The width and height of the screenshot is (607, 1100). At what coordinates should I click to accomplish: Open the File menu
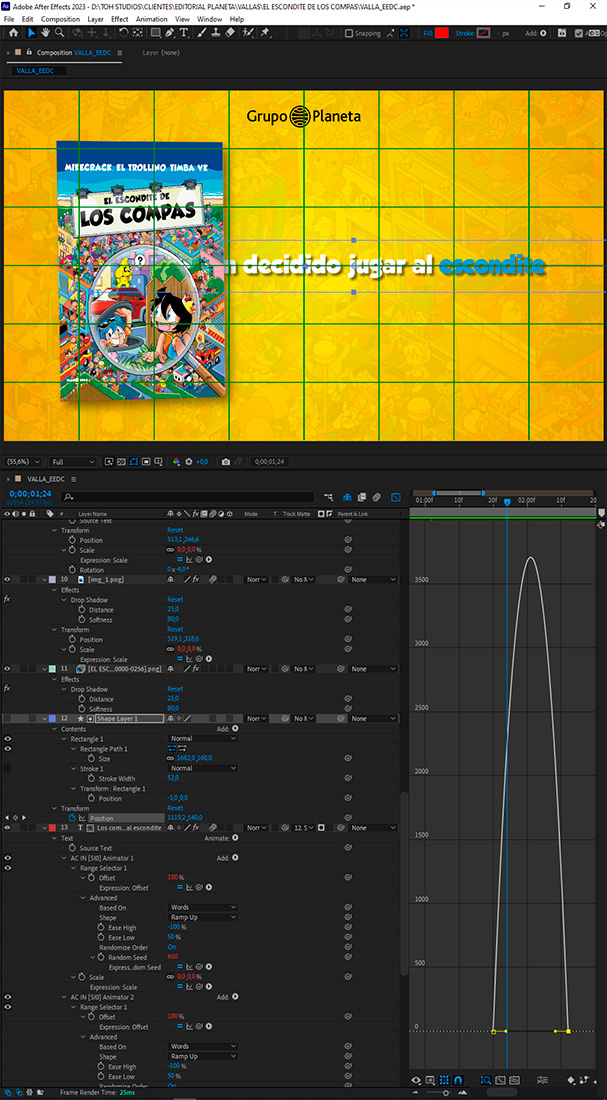(9, 19)
